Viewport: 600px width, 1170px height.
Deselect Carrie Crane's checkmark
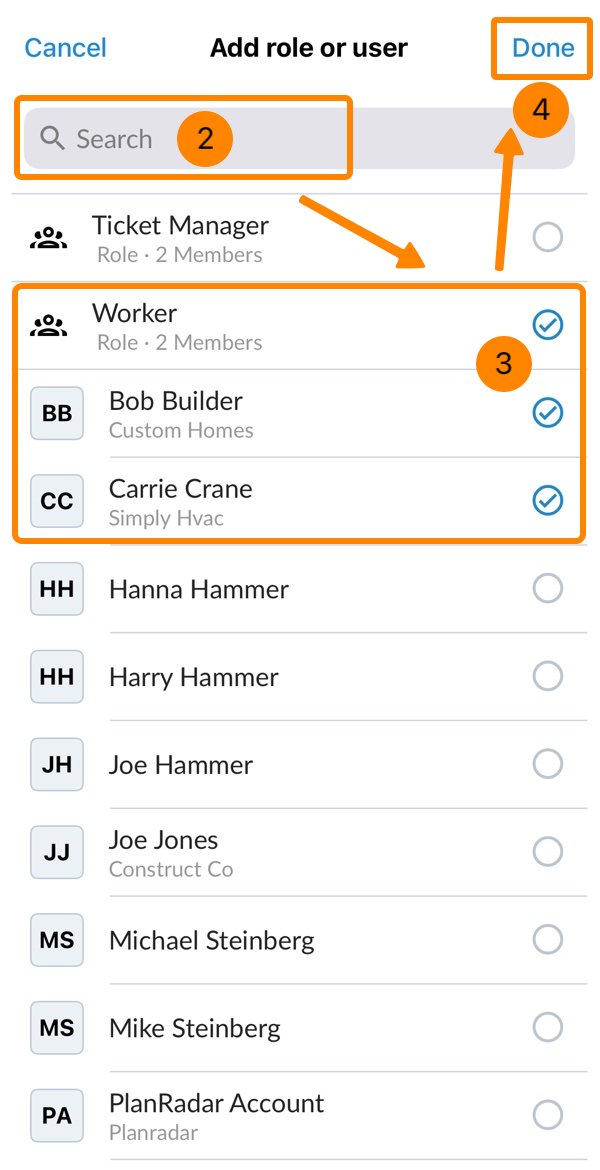pyautogui.click(x=547, y=500)
